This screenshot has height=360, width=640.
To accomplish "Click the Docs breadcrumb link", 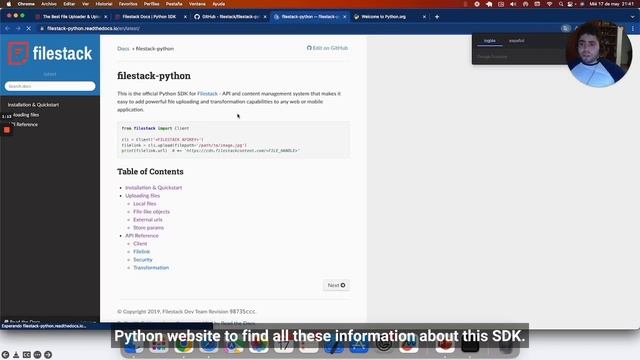I will (123, 49).
